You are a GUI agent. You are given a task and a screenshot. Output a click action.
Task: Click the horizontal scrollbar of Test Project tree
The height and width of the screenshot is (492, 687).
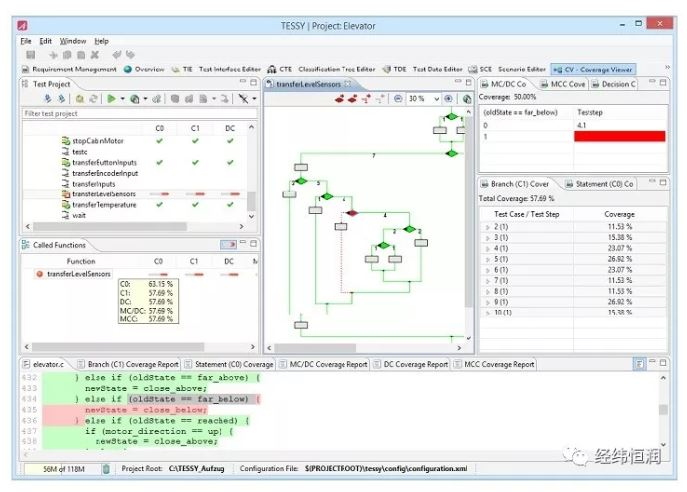click(110, 227)
